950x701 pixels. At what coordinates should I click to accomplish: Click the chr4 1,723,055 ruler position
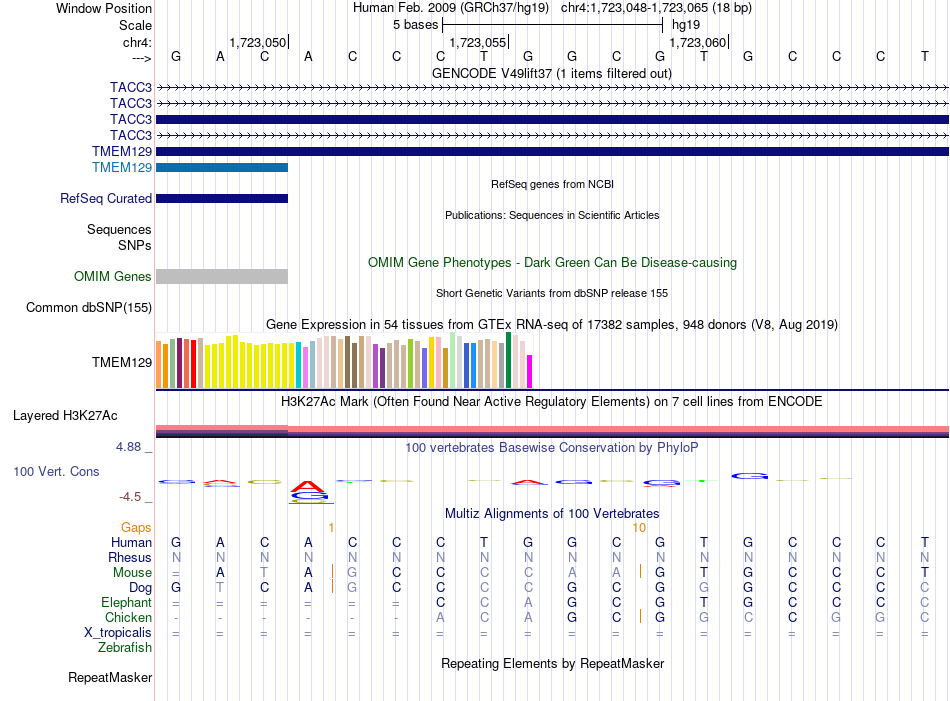point(478,42)
